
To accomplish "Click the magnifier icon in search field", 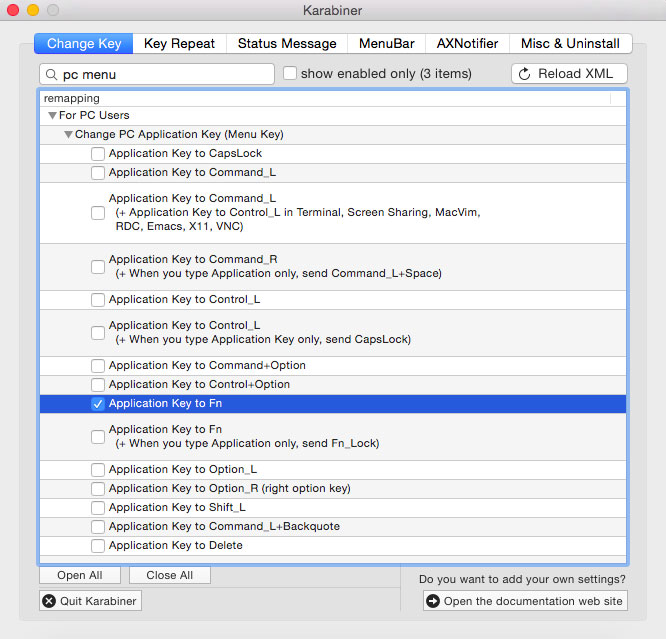I will (x=51, y=75).
